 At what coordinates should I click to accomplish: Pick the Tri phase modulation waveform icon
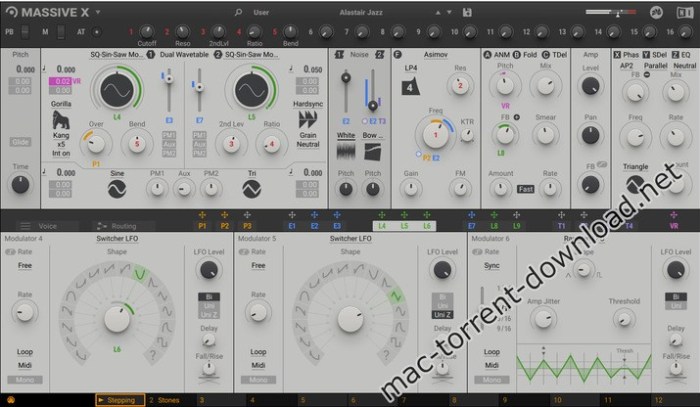tap(252, 189)
